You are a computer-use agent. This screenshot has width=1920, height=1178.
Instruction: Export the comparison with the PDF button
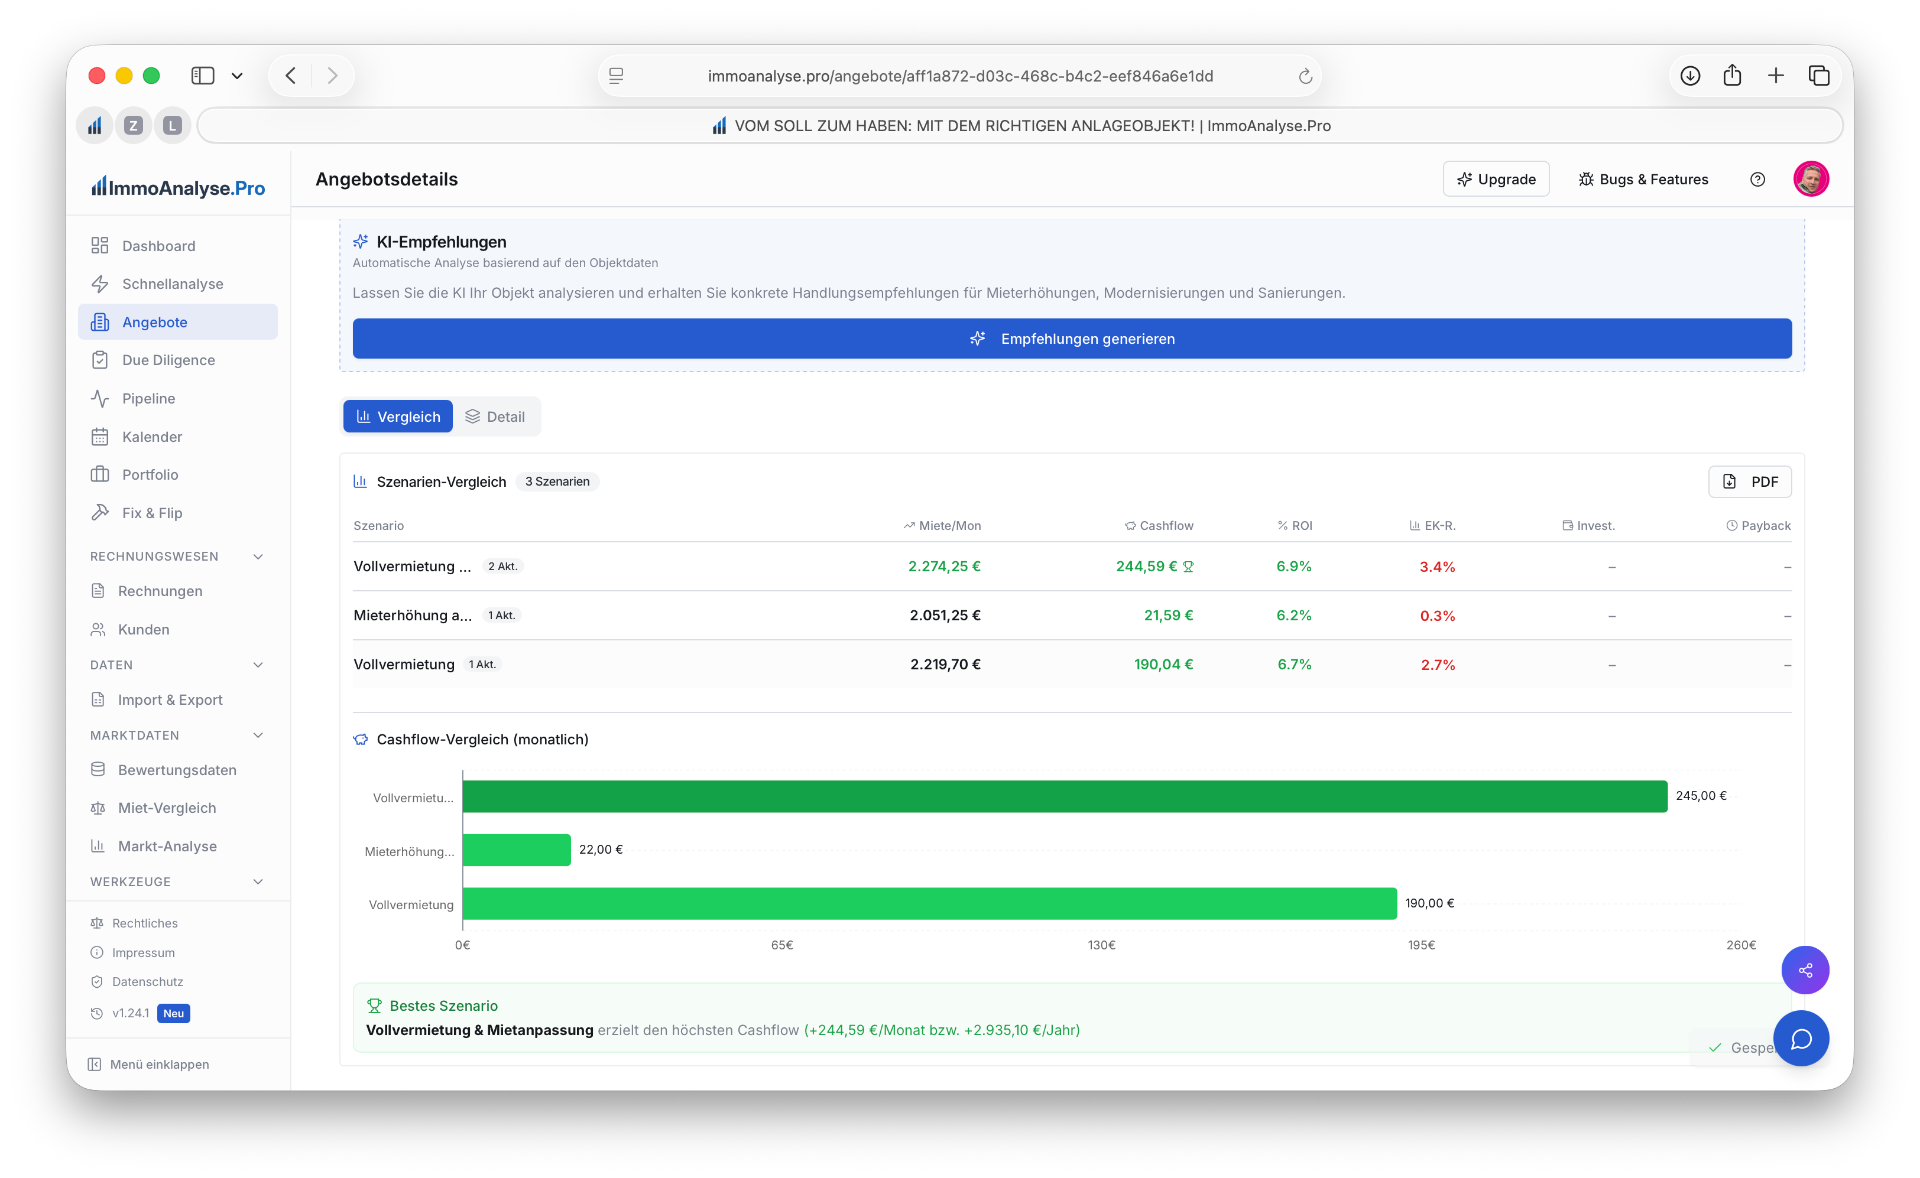tap(1750, 482)
